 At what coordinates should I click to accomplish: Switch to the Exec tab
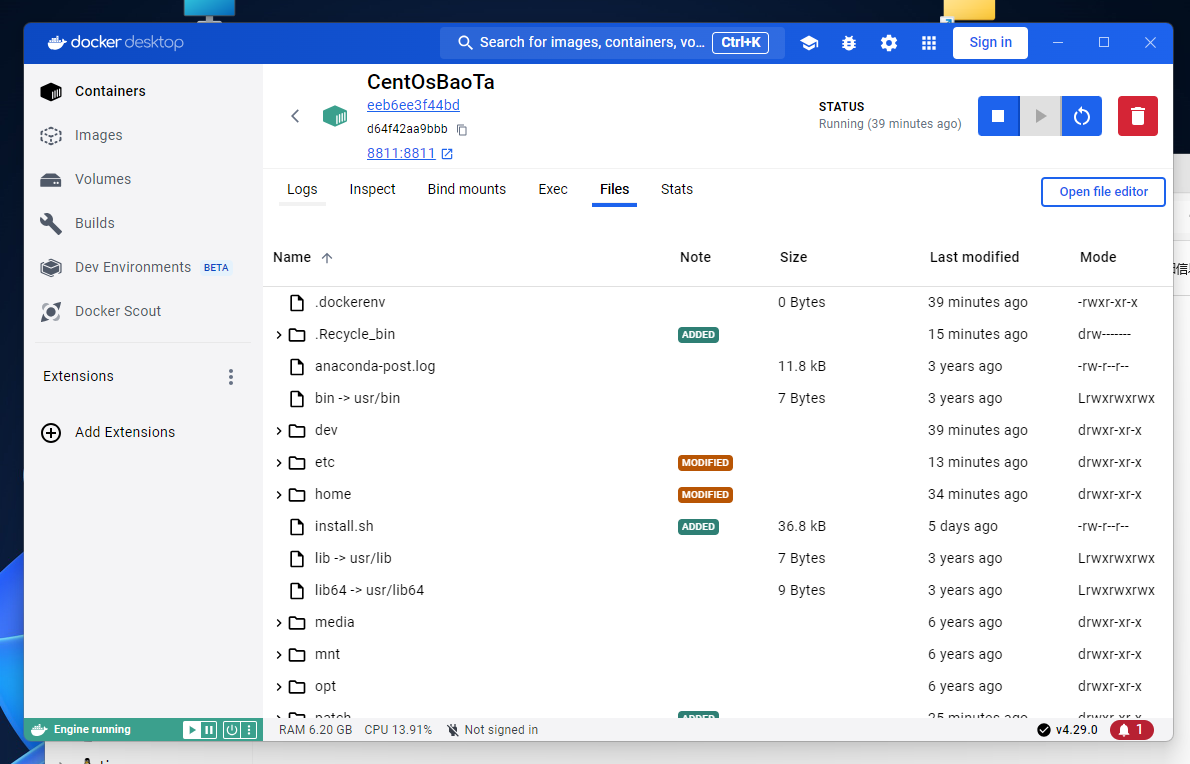tap(553, 190)
